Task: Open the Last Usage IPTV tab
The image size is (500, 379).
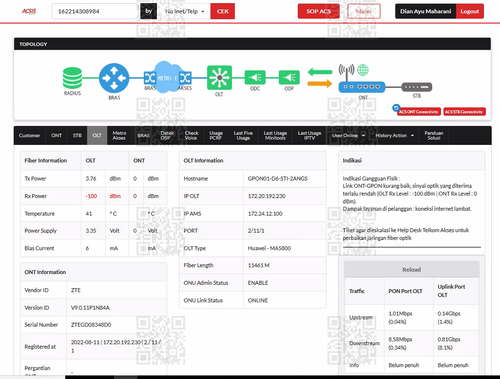Action: click(309, 135)
